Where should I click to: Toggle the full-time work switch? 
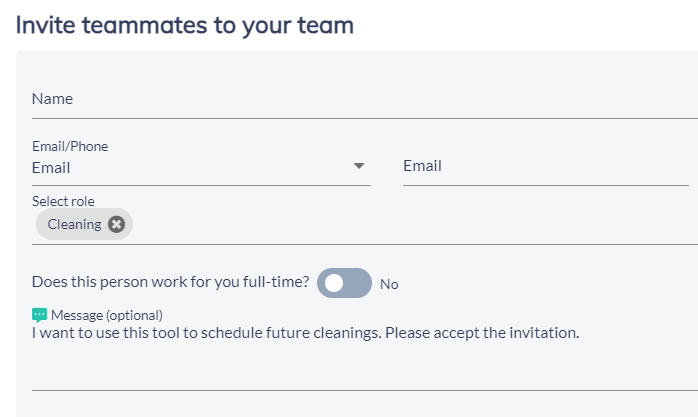344,283
